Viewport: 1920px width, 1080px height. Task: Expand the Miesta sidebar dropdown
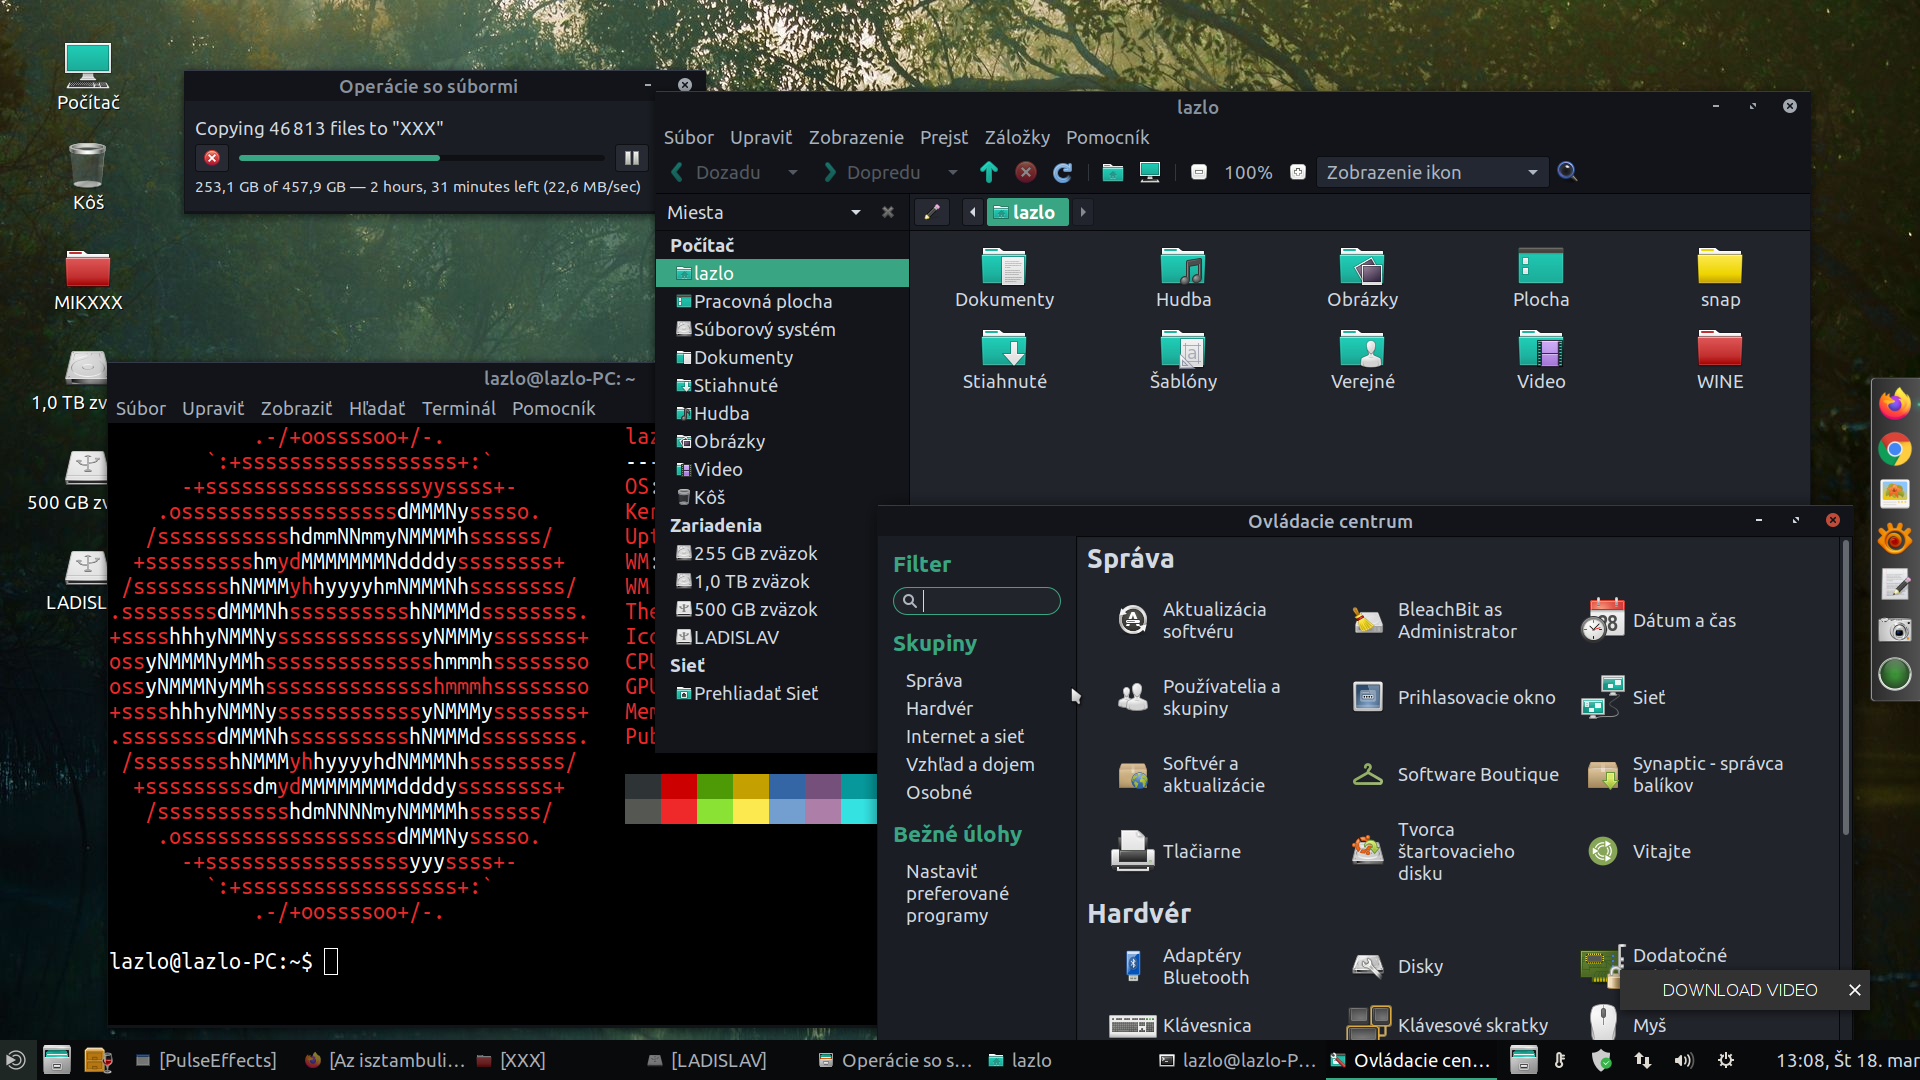[x=855, y=212]
